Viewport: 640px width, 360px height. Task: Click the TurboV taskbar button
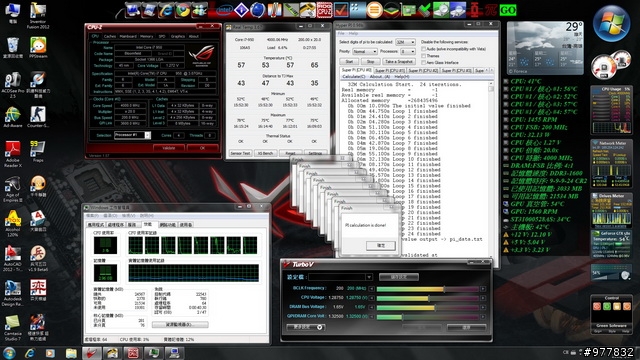point(92,353)
